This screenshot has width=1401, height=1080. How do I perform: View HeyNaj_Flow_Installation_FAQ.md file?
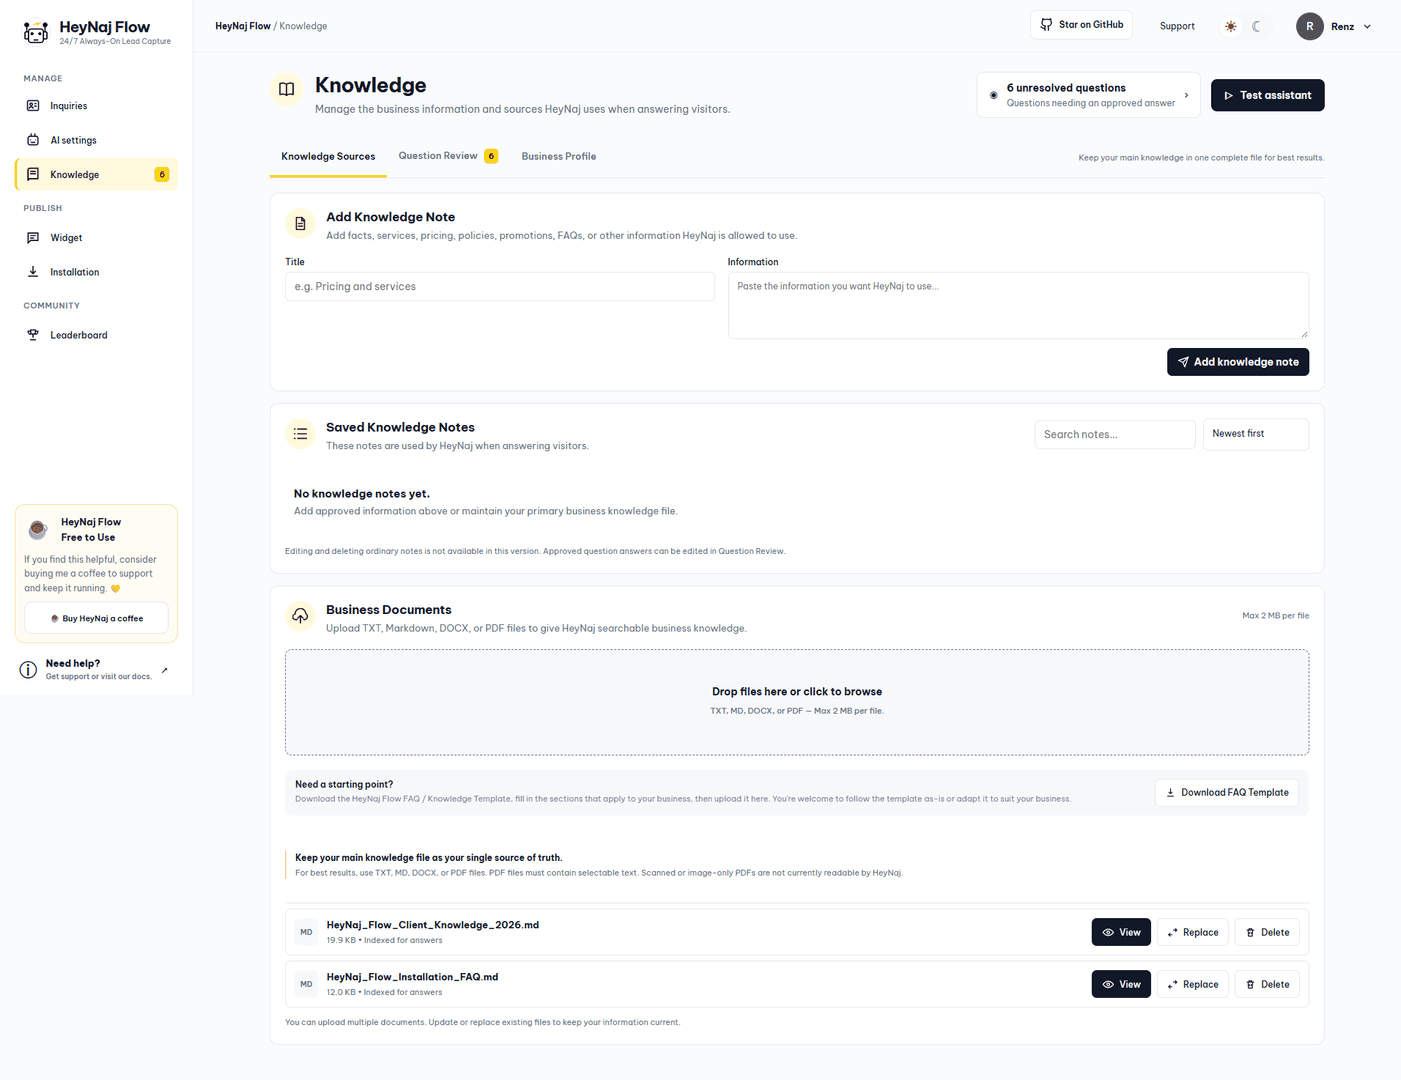1121,984
